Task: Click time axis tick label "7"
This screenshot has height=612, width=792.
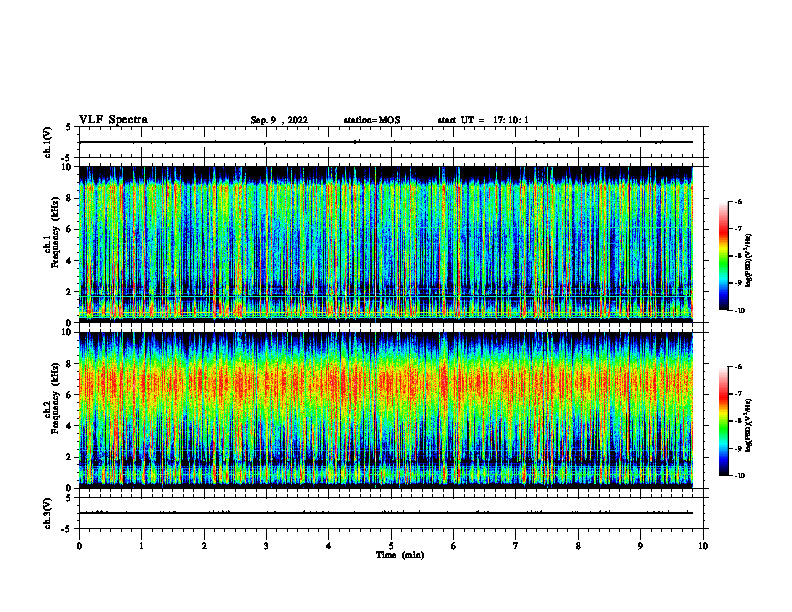Action: pos(516,546)
